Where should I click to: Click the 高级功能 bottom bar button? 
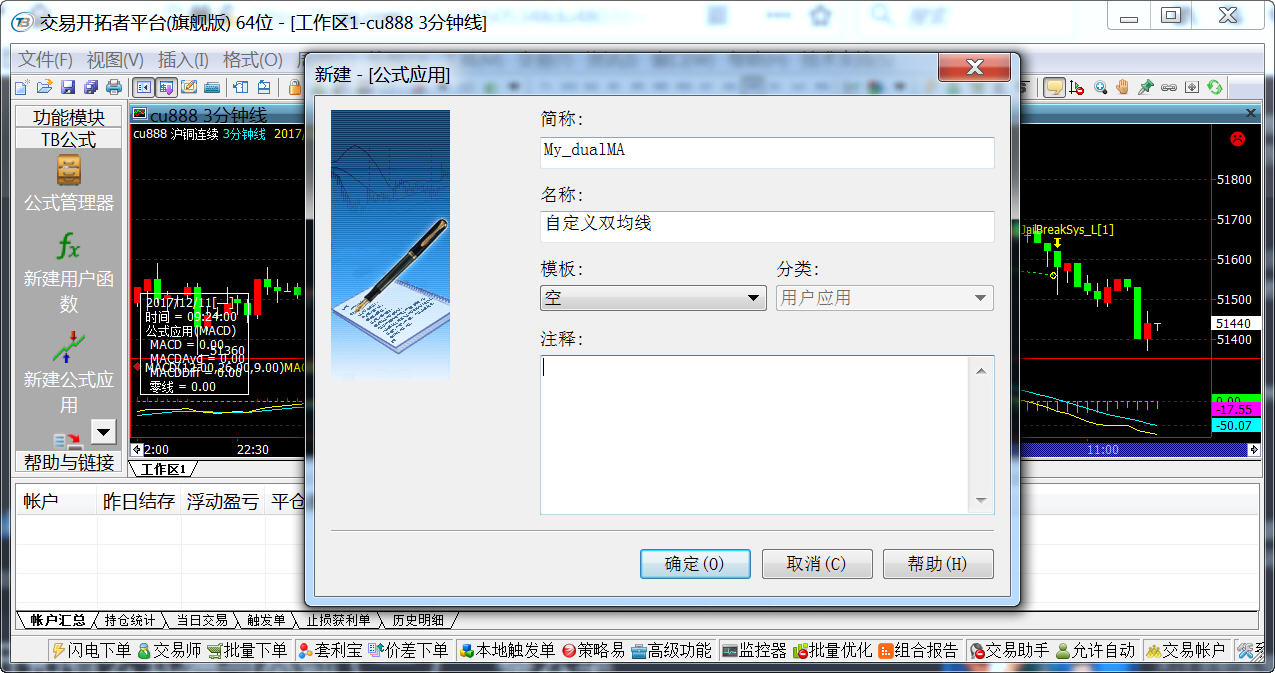671,651
